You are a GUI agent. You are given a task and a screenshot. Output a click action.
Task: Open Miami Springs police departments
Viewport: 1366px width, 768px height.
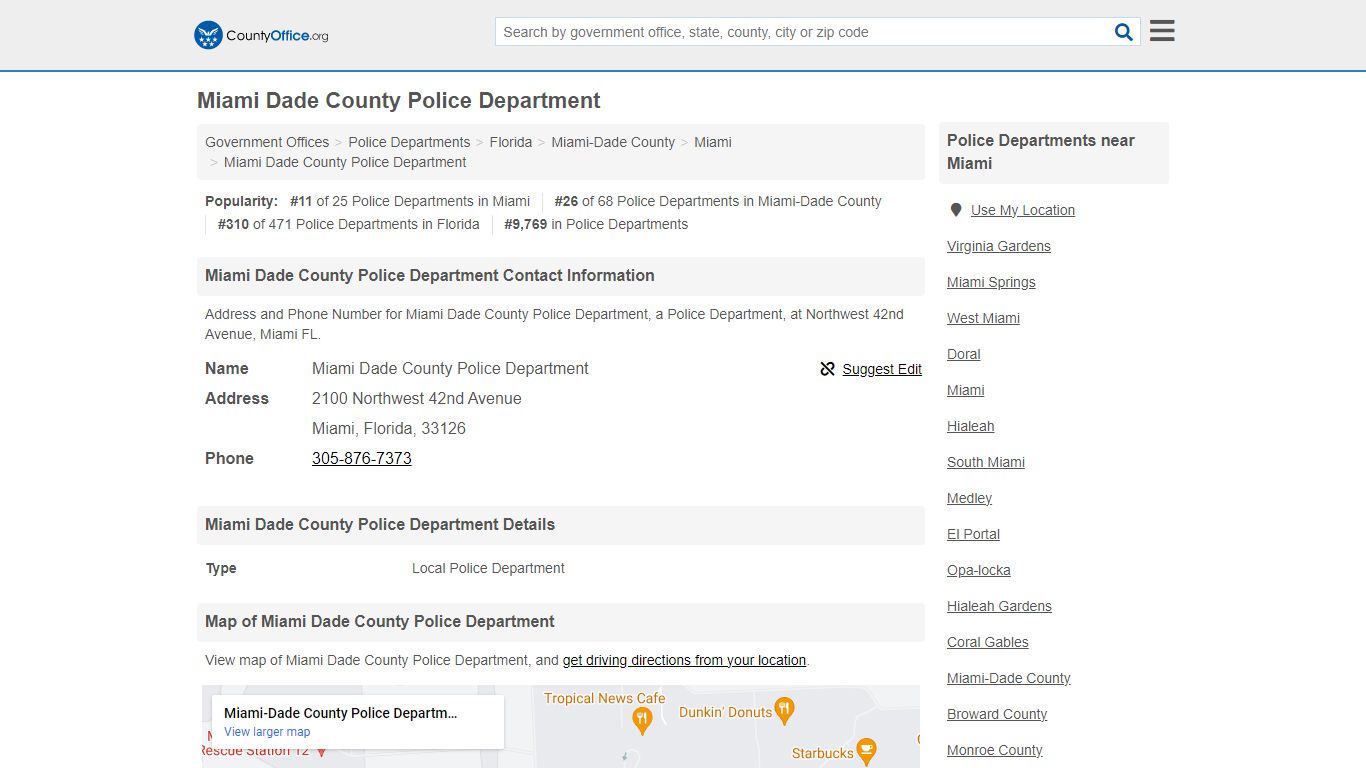tap(991, 282)
